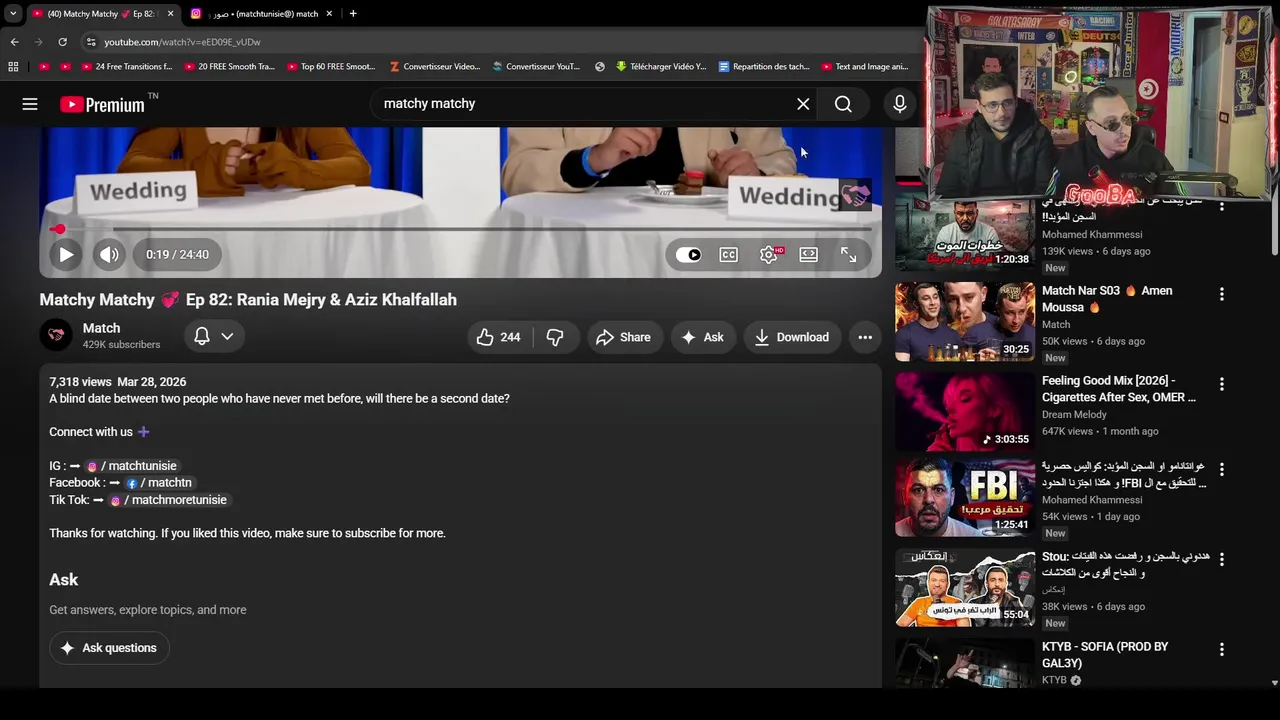Image resolution: width=1280 pixels, height=720 pixels.
Task: Close the Instagram matchtunisie tab
Action: pyautogui.click(x=328, y=14)
